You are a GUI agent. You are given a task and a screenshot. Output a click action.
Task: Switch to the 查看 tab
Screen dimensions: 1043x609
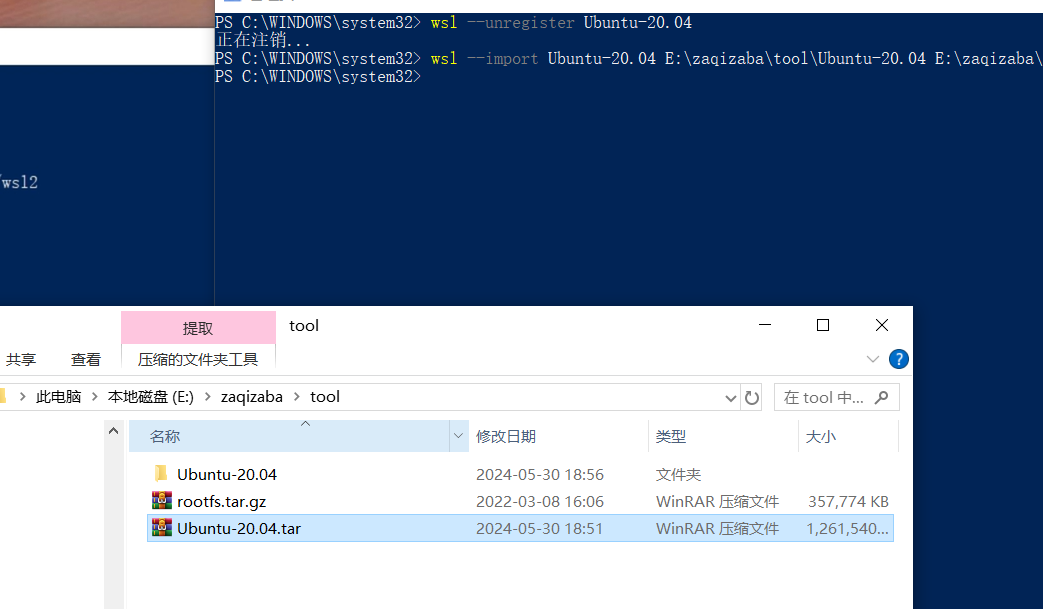point(86,359)
